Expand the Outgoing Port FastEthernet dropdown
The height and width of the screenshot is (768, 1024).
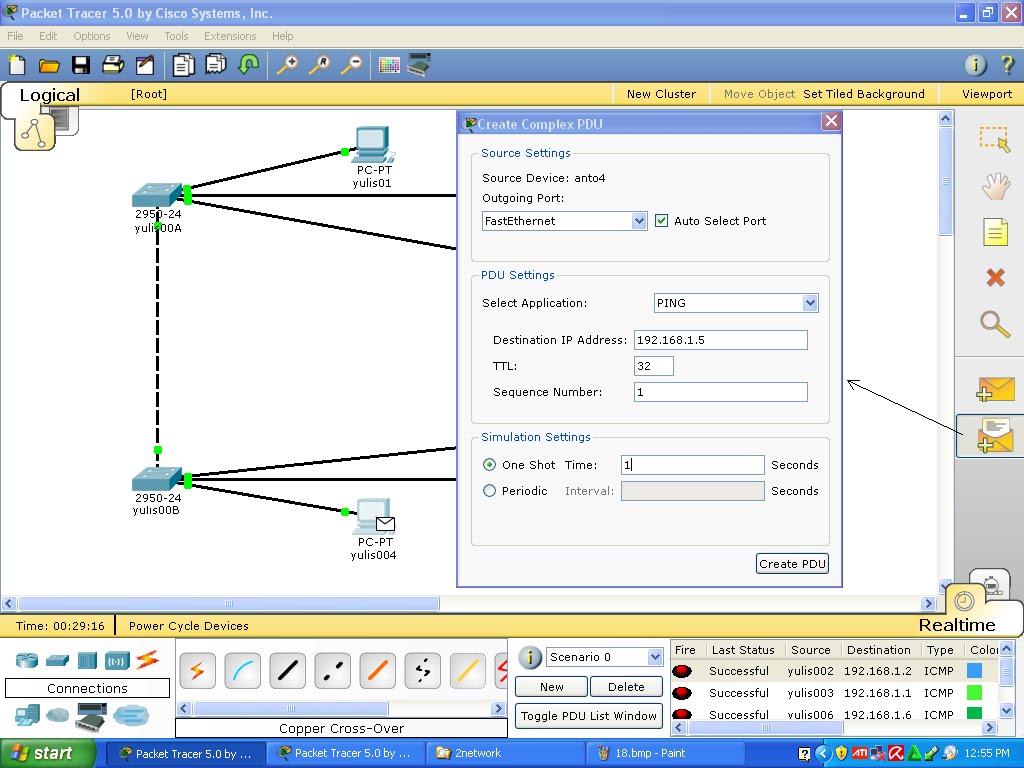pos(639,221)
